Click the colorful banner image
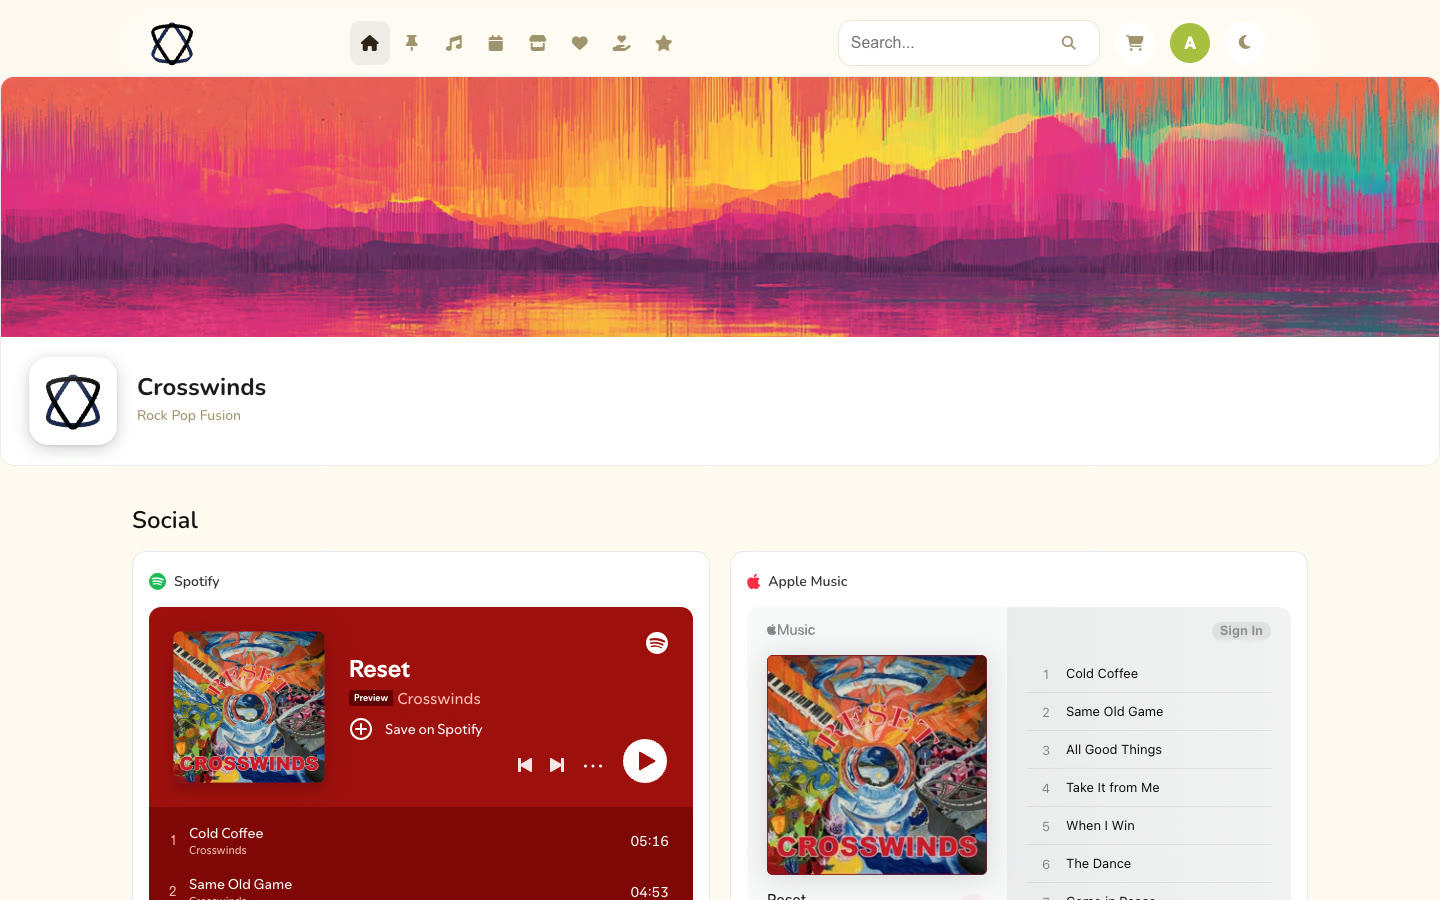The height and width of the screenshot is (900, 1440). 720,207
